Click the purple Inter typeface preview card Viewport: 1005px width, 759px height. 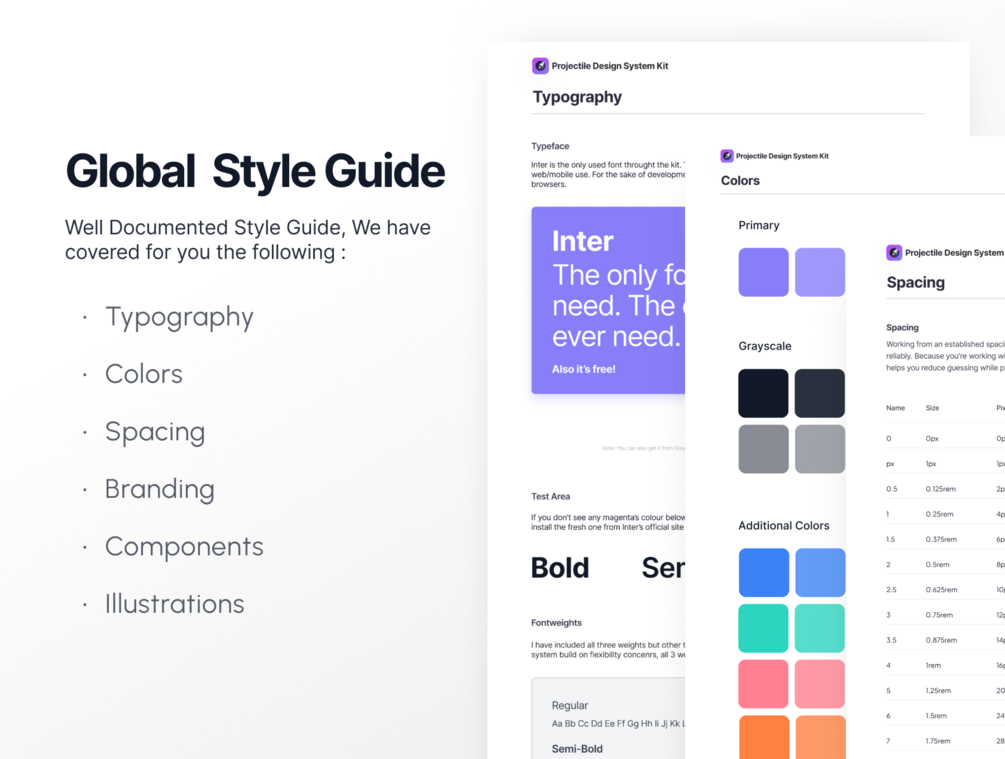608,300
